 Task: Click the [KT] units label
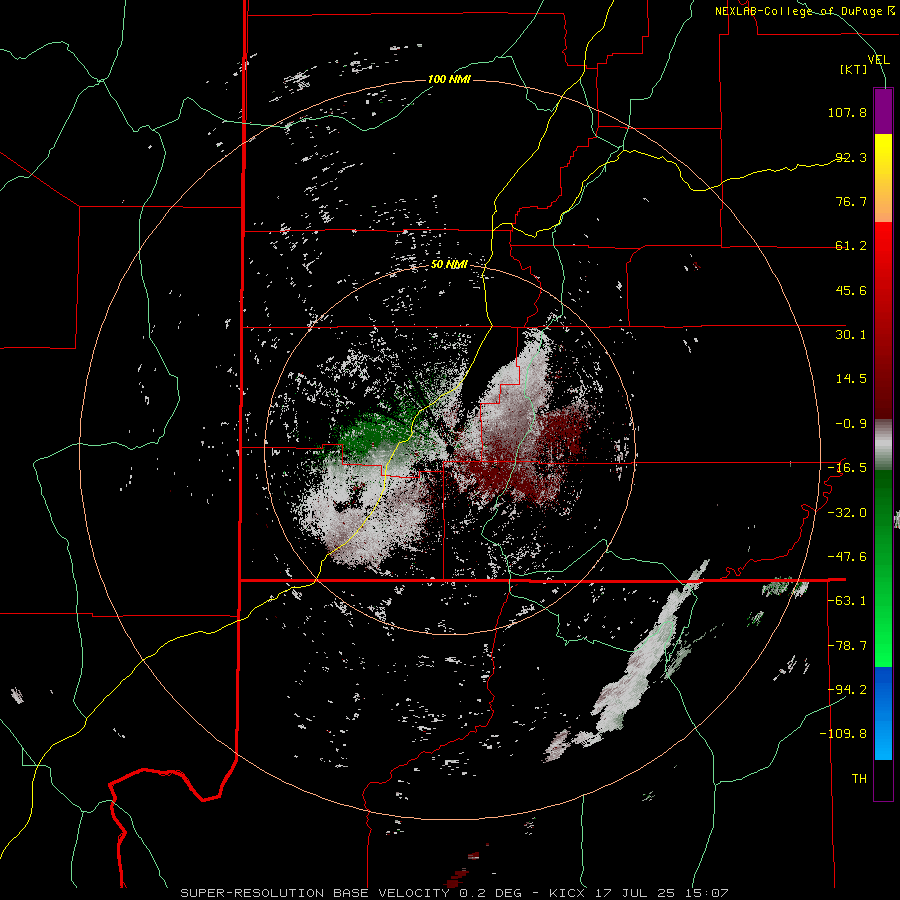[854, 69]
